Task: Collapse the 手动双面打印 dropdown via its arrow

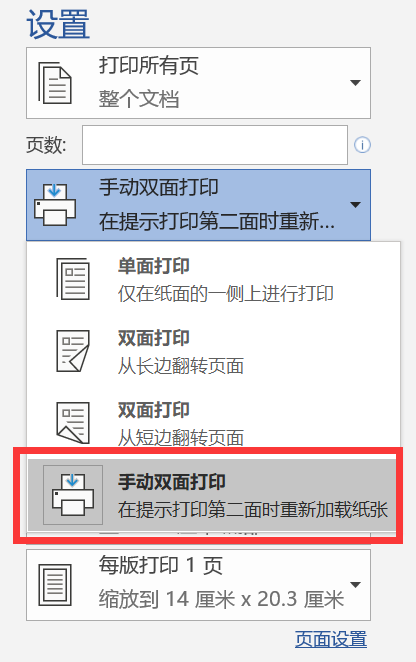Action: point(356,205)
